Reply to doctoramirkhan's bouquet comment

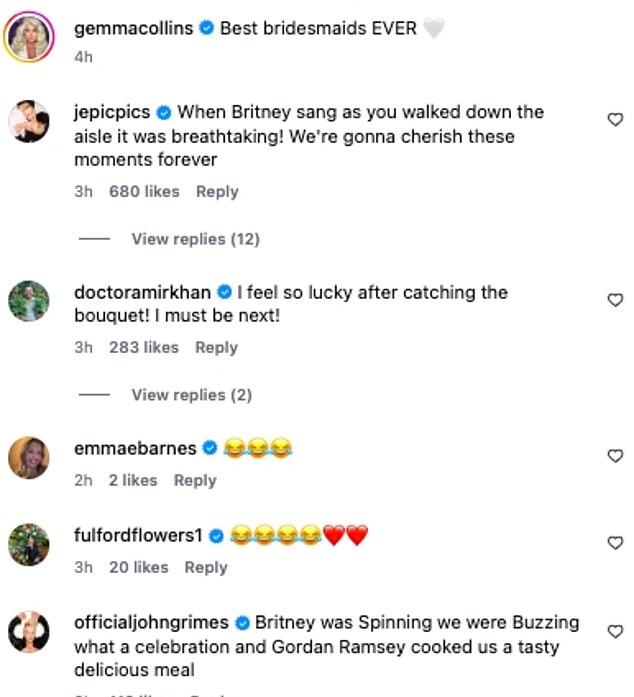tap(216, 347)
